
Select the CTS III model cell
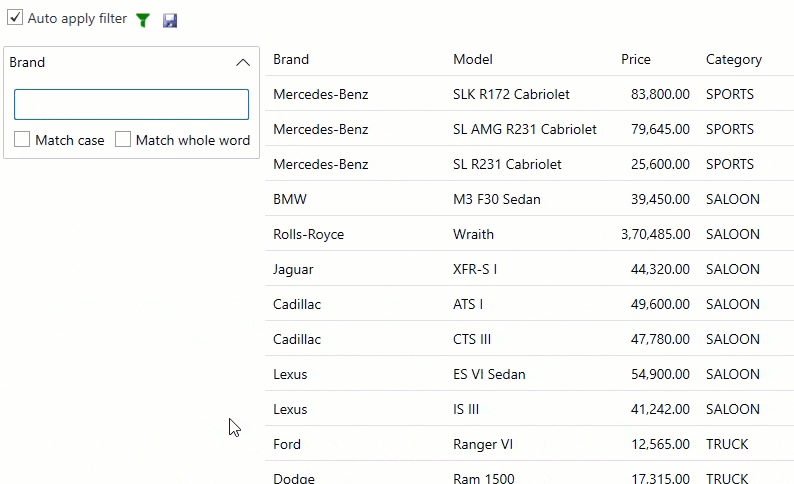tap(472, 339)
